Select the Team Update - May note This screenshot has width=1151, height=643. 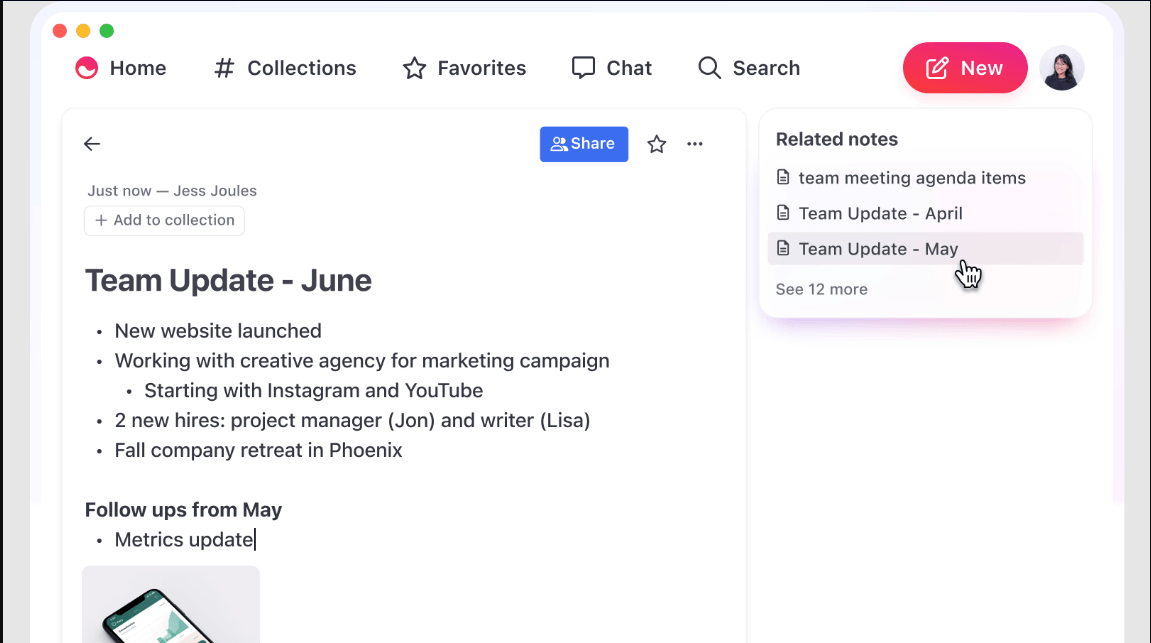(878, 249)
